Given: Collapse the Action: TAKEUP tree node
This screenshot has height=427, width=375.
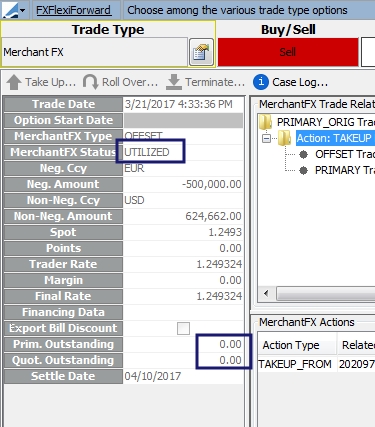Looking at the screenshot, I should tap(266, 138).
